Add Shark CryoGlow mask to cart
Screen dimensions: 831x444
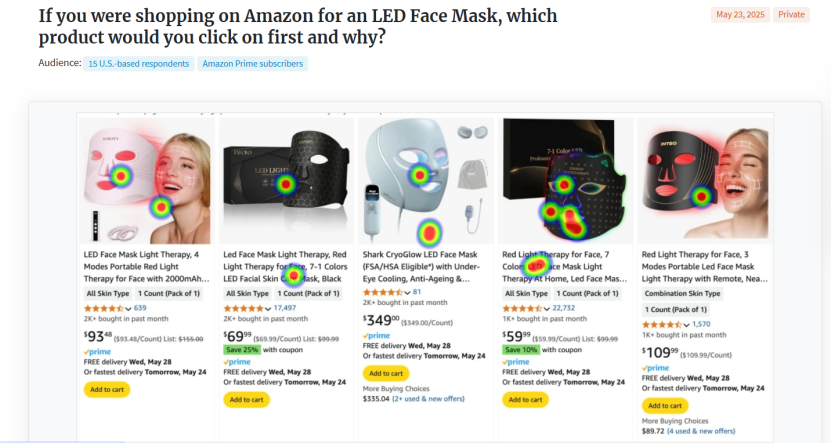coord(385,373)
